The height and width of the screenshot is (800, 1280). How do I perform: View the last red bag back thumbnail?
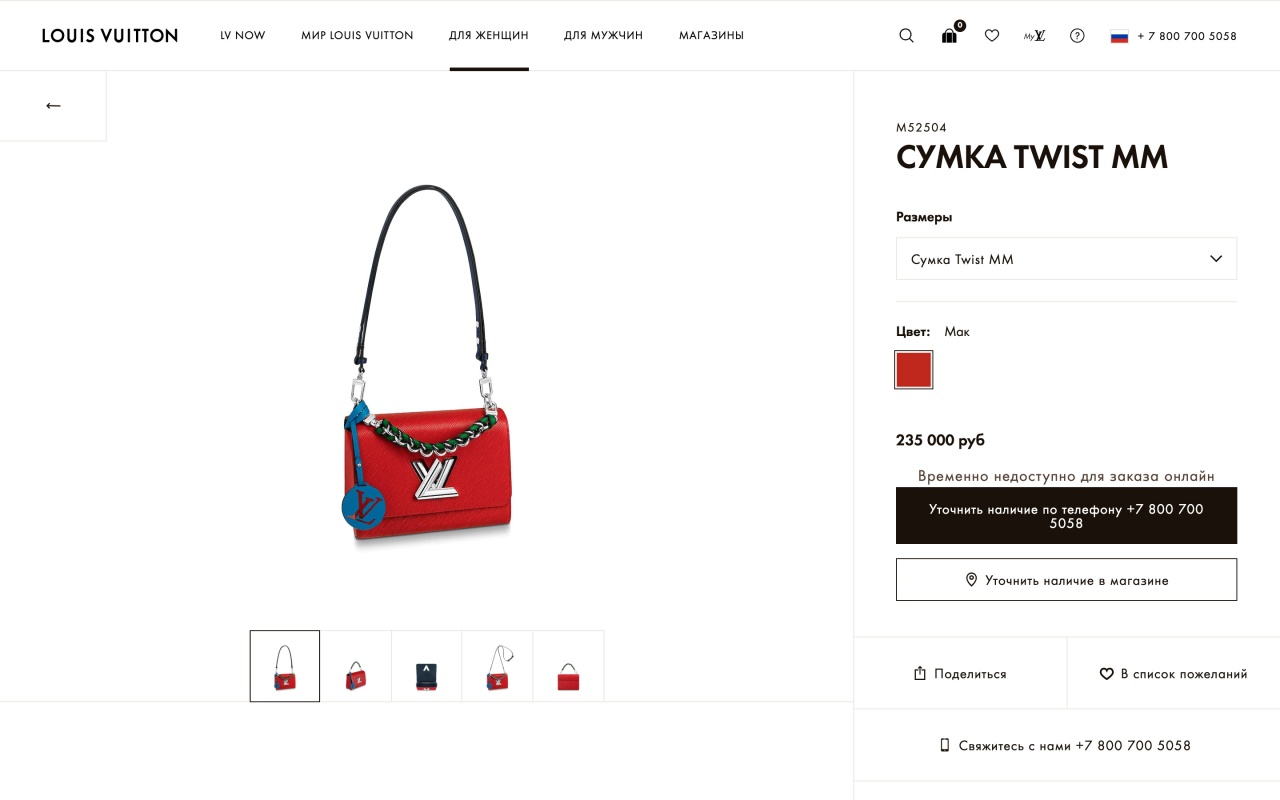[569, 666]
